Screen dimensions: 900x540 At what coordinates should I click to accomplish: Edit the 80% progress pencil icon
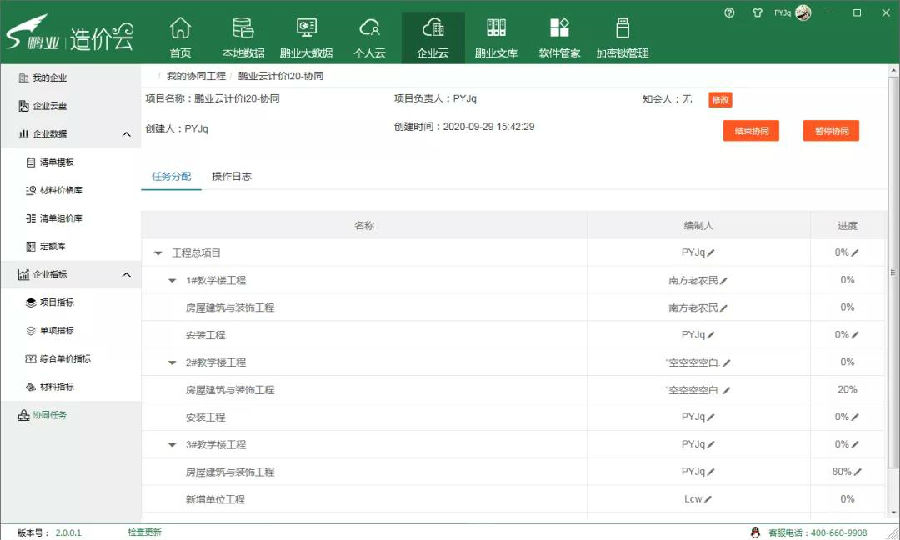tap(857, 471)
